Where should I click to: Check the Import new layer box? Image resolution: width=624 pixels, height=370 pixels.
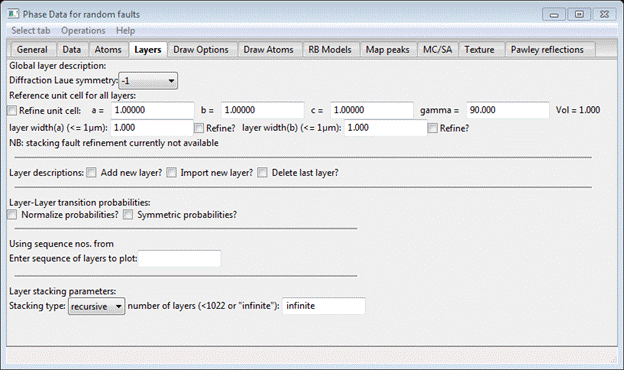pyautogui.click(x=172, y=173)
